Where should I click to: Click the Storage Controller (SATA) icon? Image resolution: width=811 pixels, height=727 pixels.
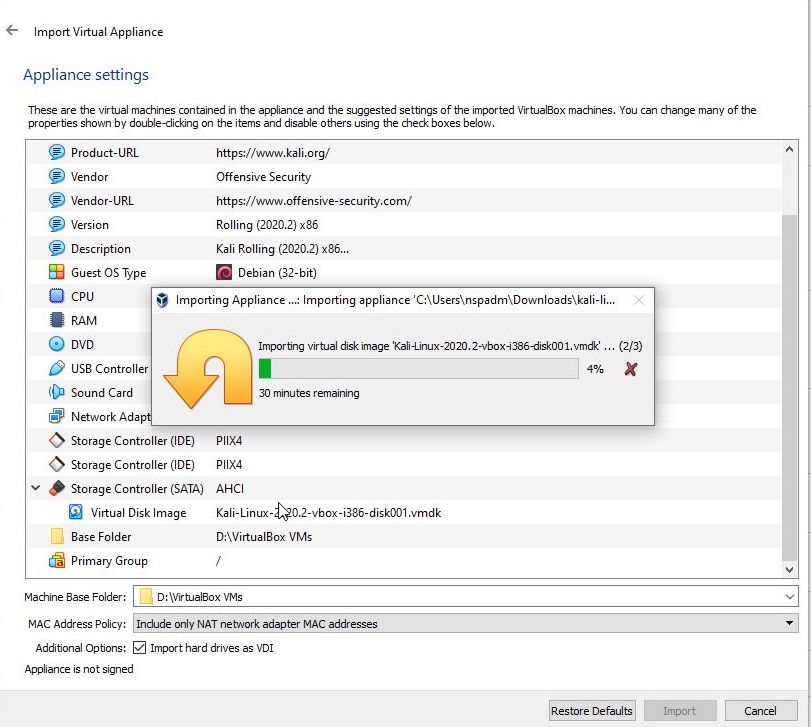point(56,489)
